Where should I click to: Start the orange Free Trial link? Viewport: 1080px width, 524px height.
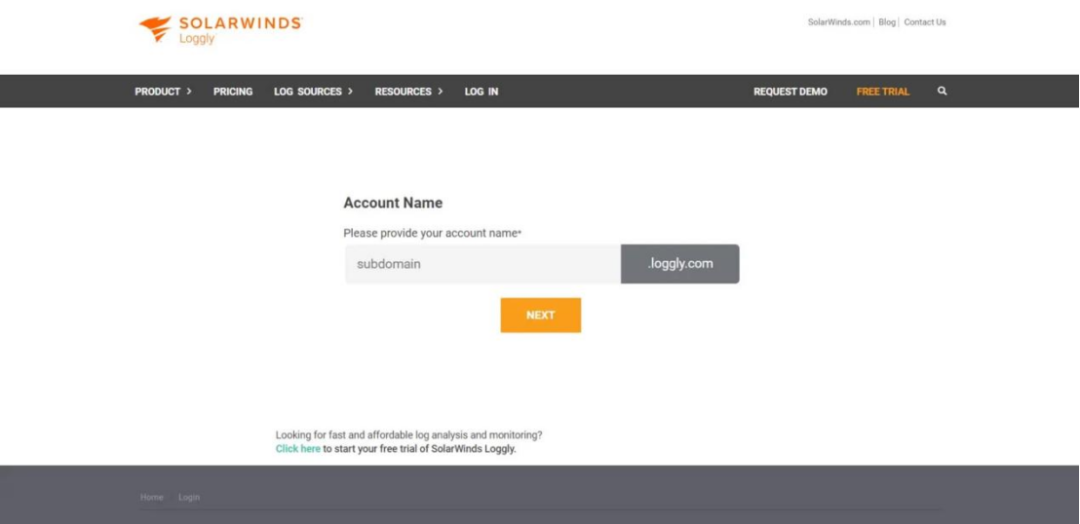(x=883, y=91)
